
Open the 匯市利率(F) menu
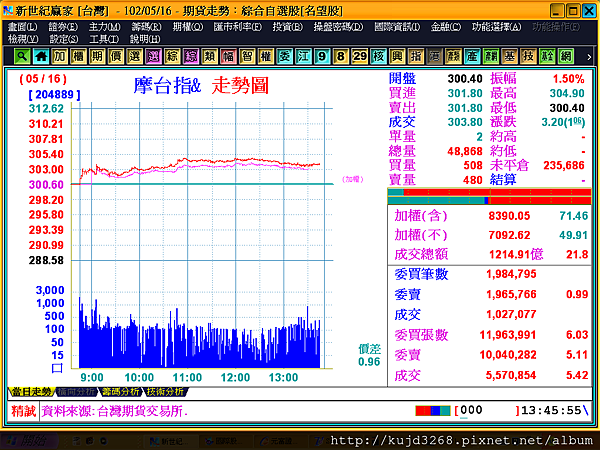pos(238,27)
